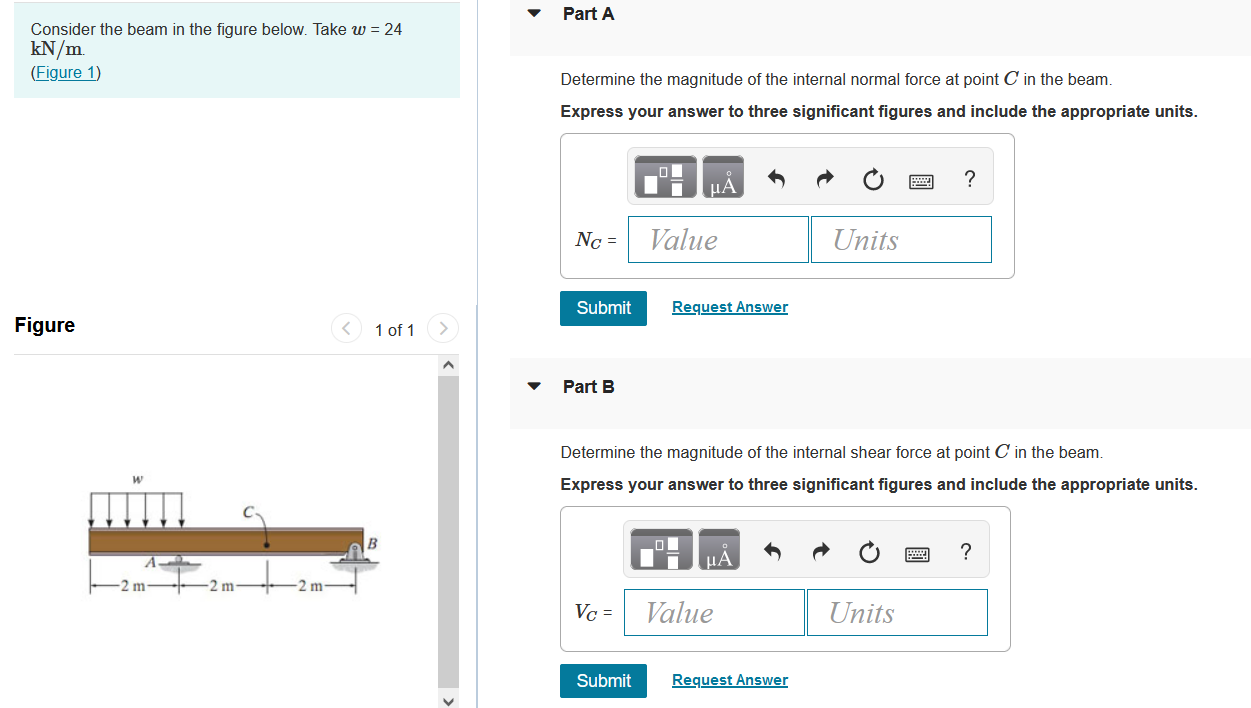The width and height of the screenshot is (1251, 708).
Task: Go to next figure arrow
Action: coord(443,329)
